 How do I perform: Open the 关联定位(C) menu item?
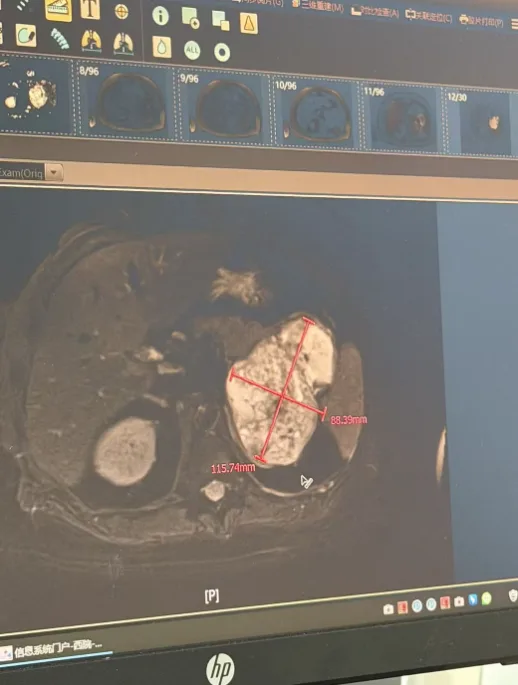428,16
